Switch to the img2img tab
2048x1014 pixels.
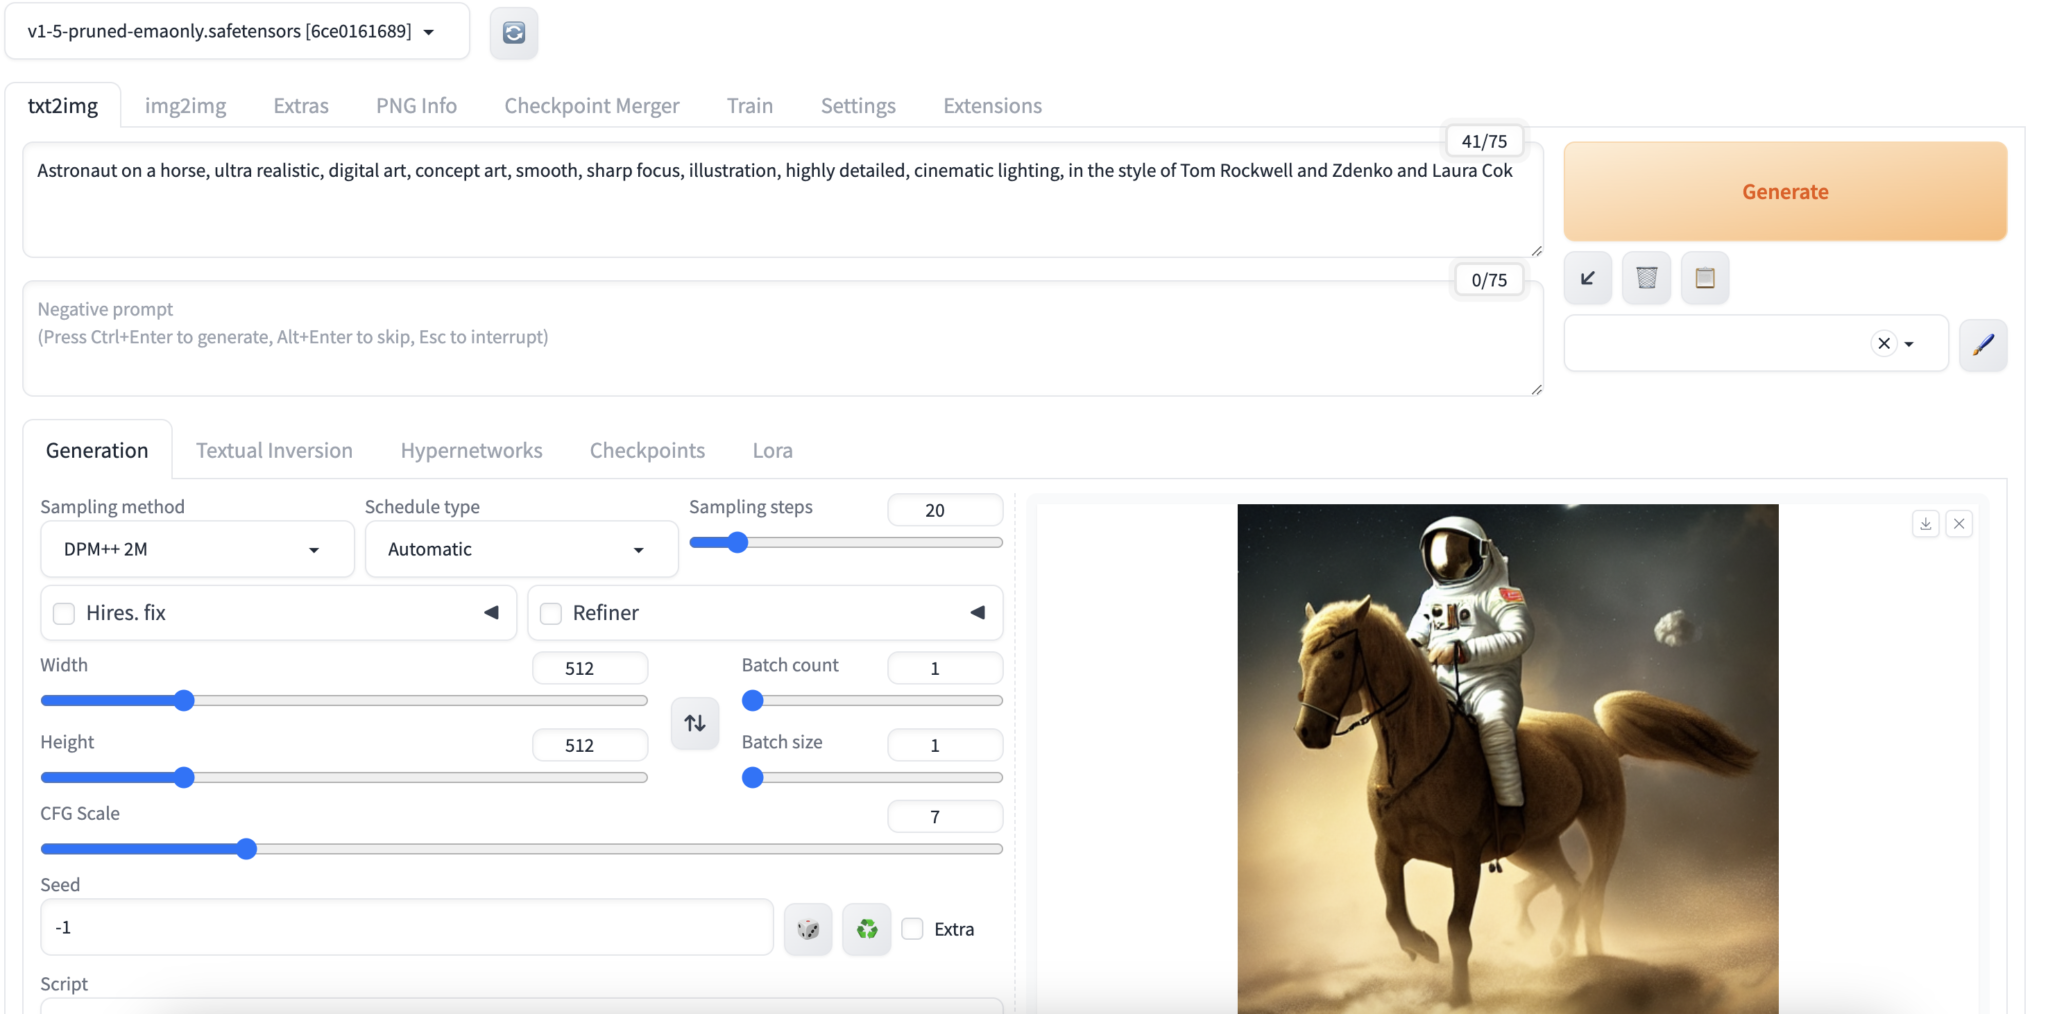pos(185,106)
